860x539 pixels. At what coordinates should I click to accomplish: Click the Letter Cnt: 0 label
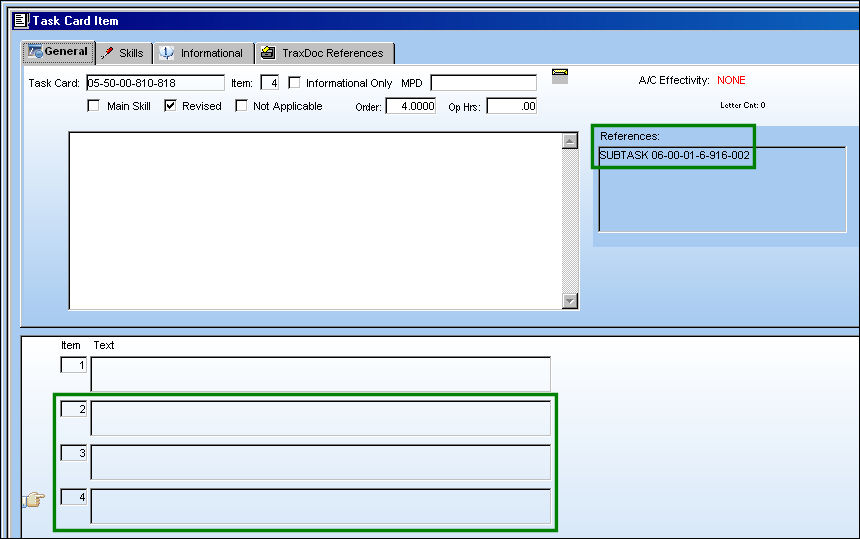click(743, 105)
